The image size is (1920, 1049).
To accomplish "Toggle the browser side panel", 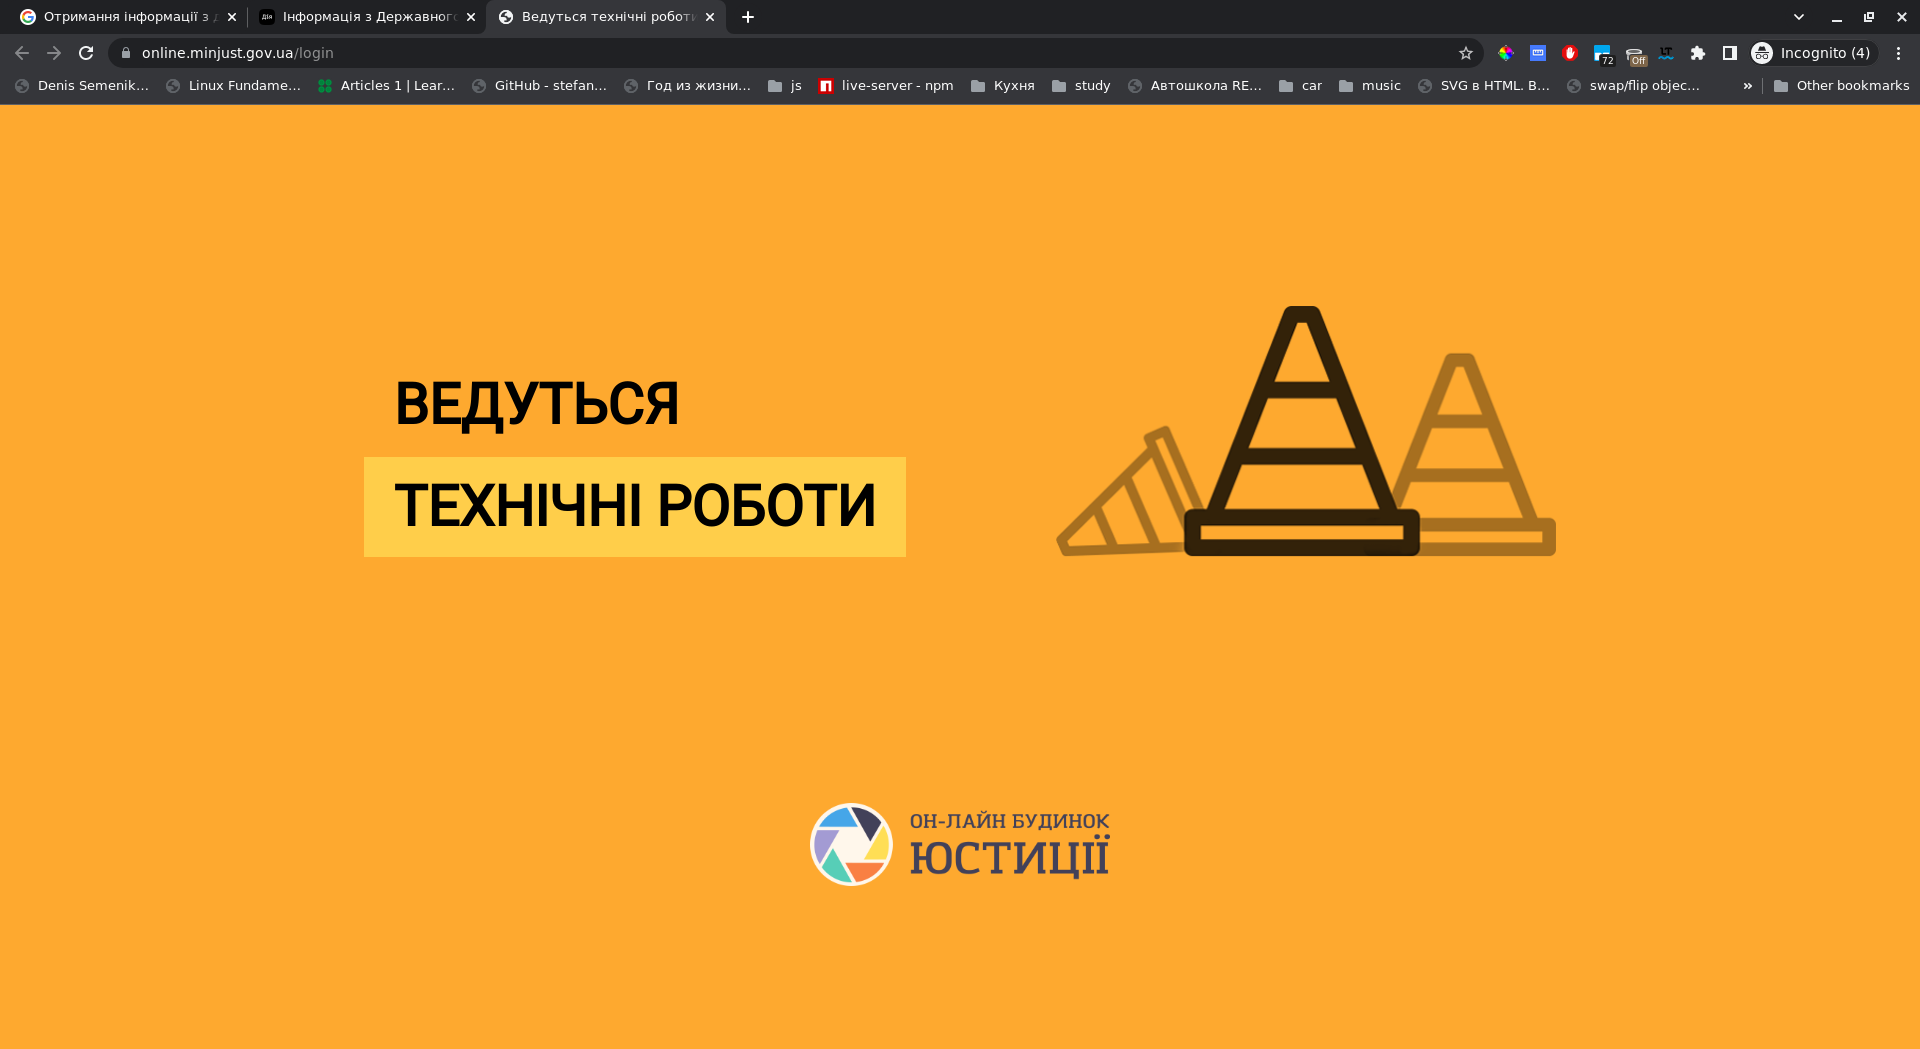I will click(x=1730, y=53).
